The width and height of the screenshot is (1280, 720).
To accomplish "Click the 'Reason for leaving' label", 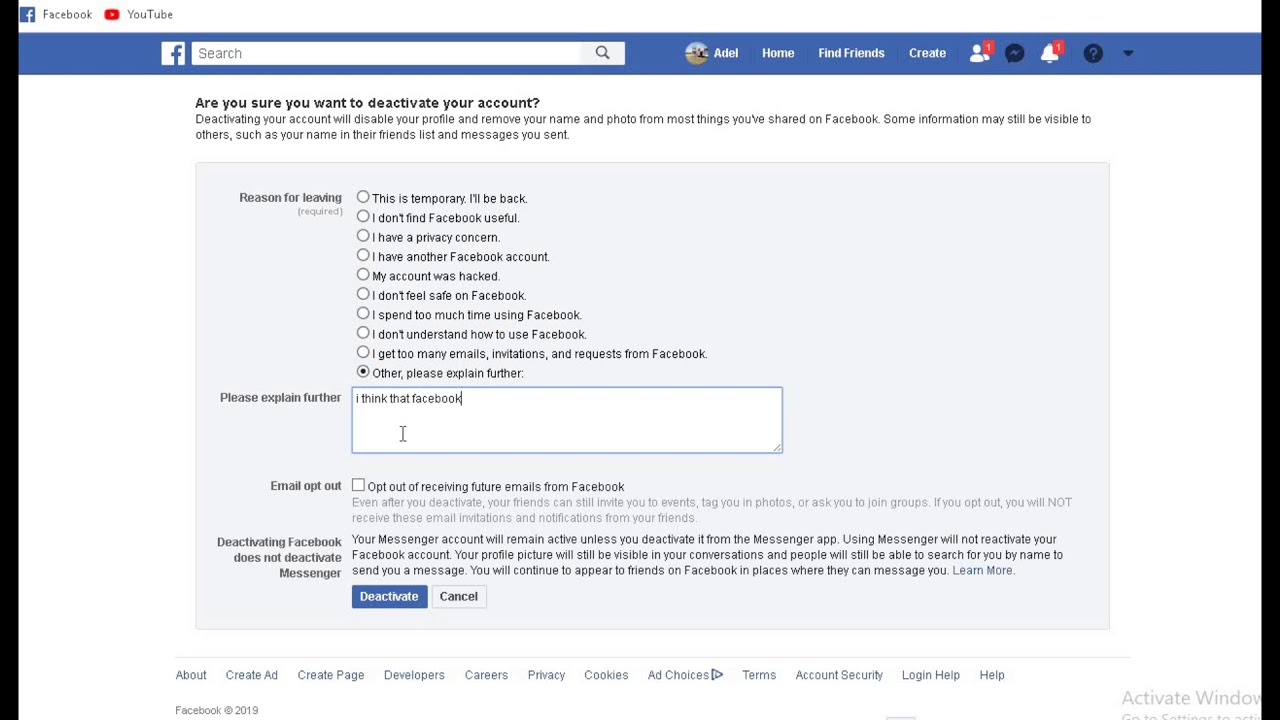I will [290, 198].
